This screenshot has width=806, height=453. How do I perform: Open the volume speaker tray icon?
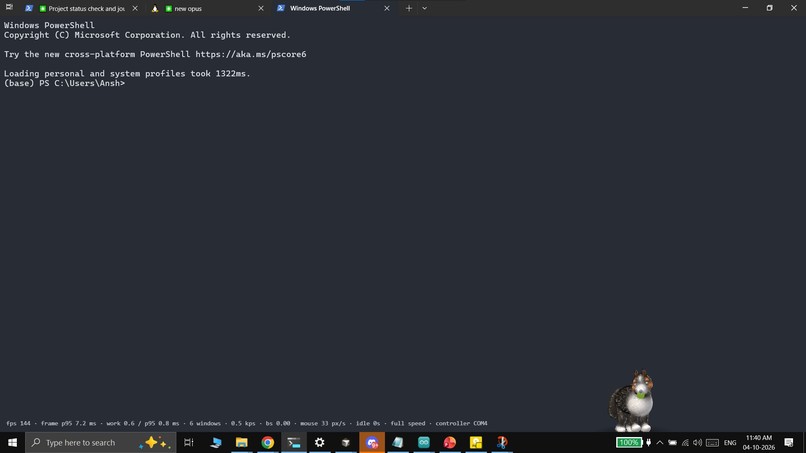pyautogui.click(x=698, y=442)
